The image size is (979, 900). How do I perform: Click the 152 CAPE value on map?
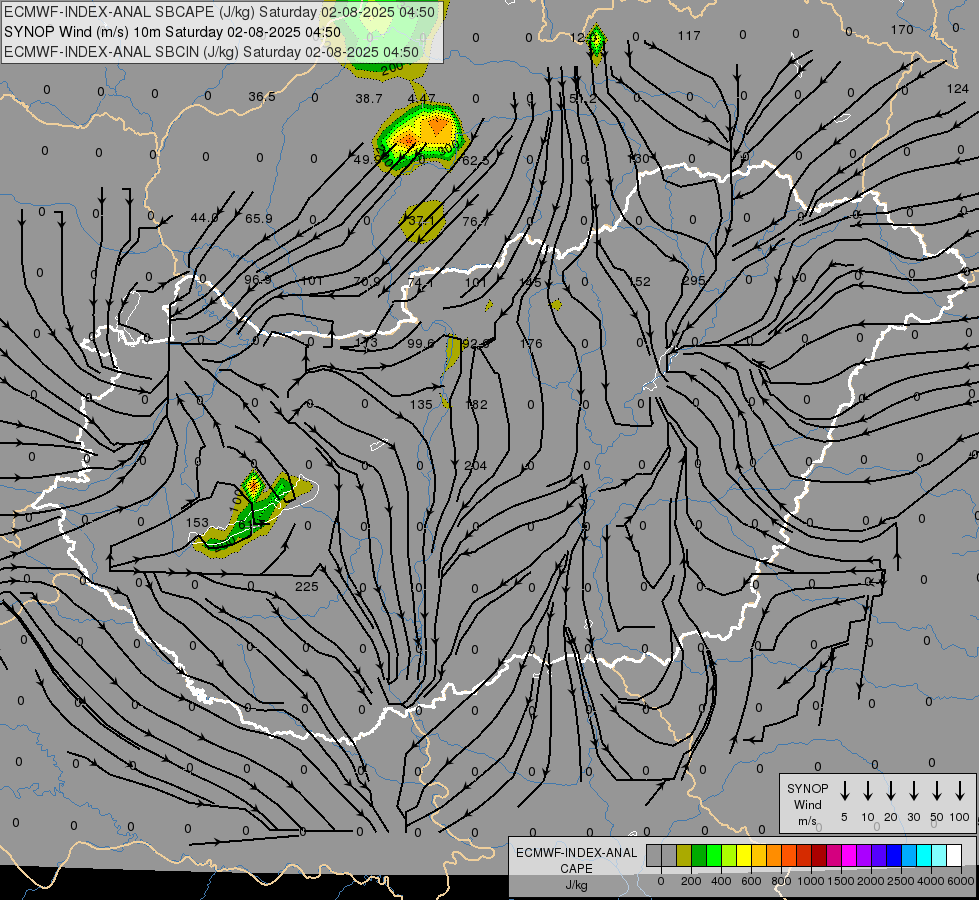(639, 282)
